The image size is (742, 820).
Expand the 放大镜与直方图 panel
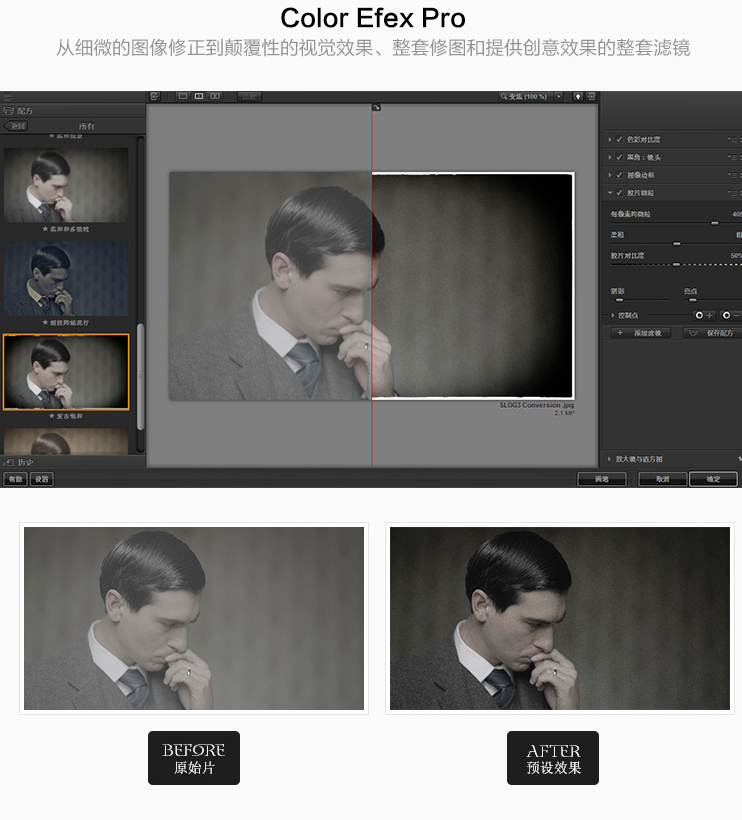pos(609,459)
